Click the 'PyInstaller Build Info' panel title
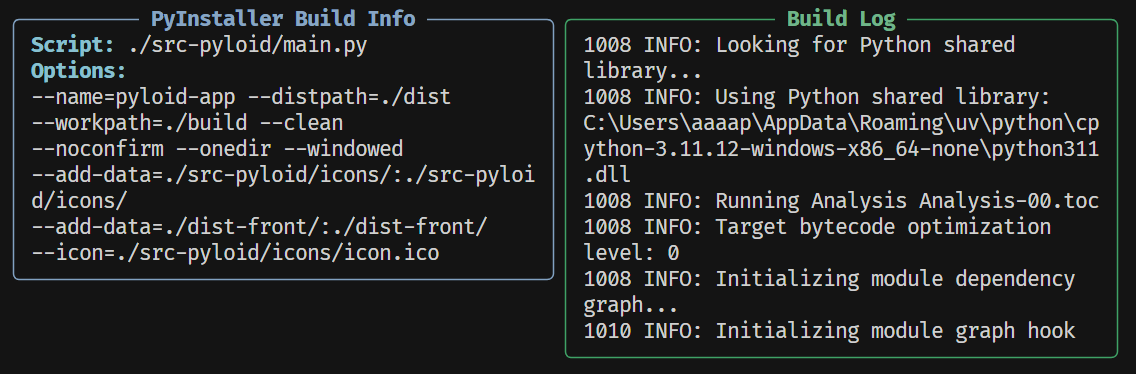Screen dimensions: 1136x374 pos(283,18)
